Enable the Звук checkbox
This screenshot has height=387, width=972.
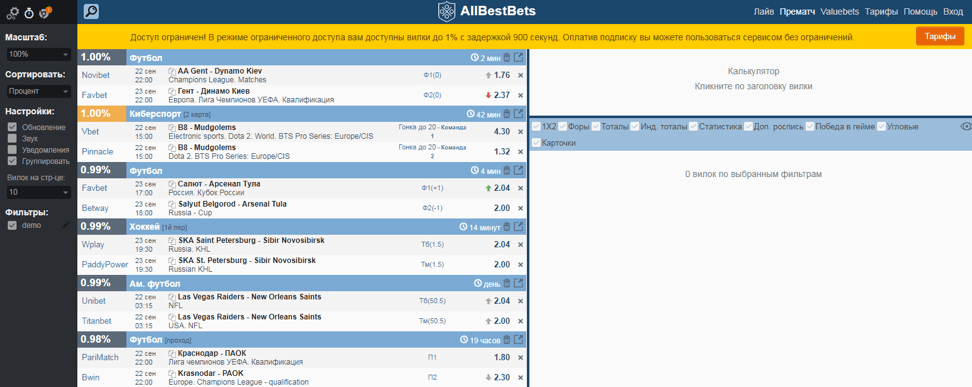[x=12, y=138]
